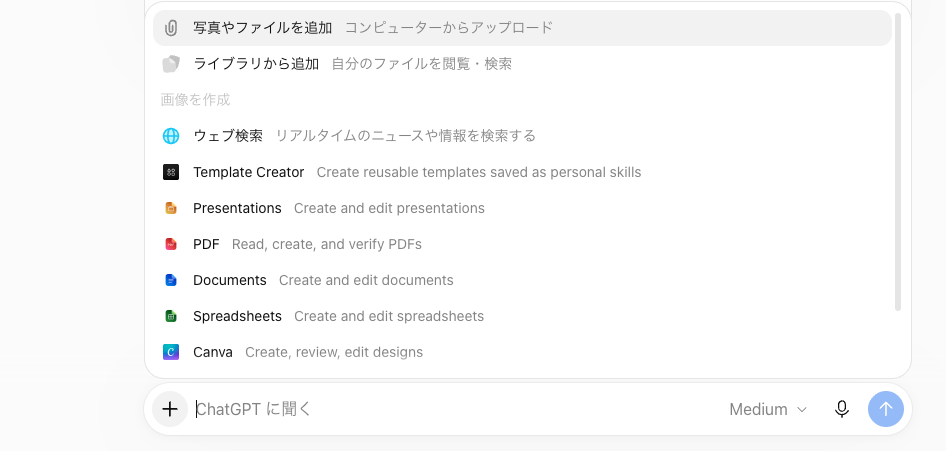Click the Template Creator black icon
The image size is (946, 451).
[171, 172]
